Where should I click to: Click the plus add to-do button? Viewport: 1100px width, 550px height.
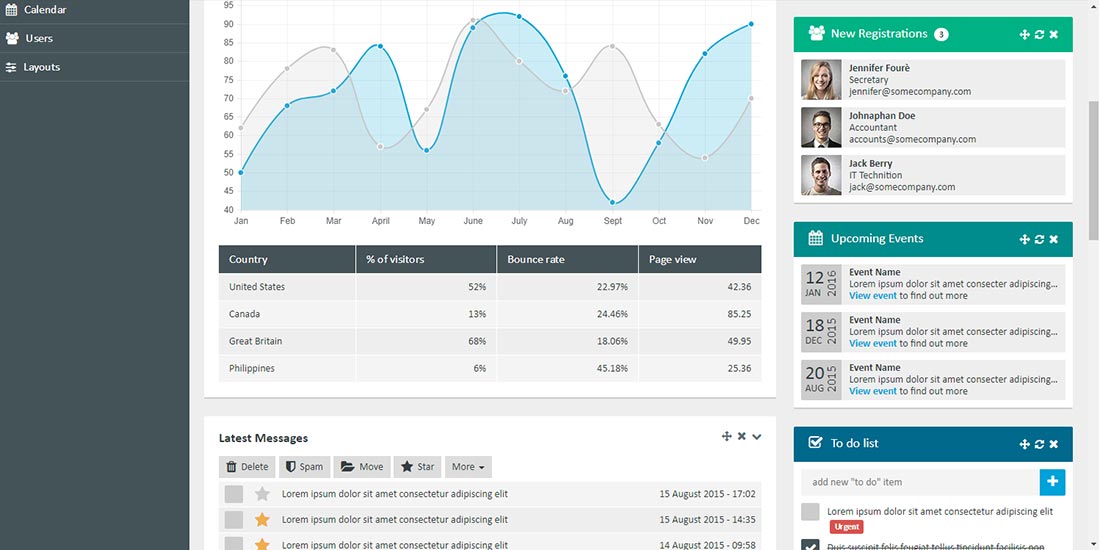[x=1052, y=482]
